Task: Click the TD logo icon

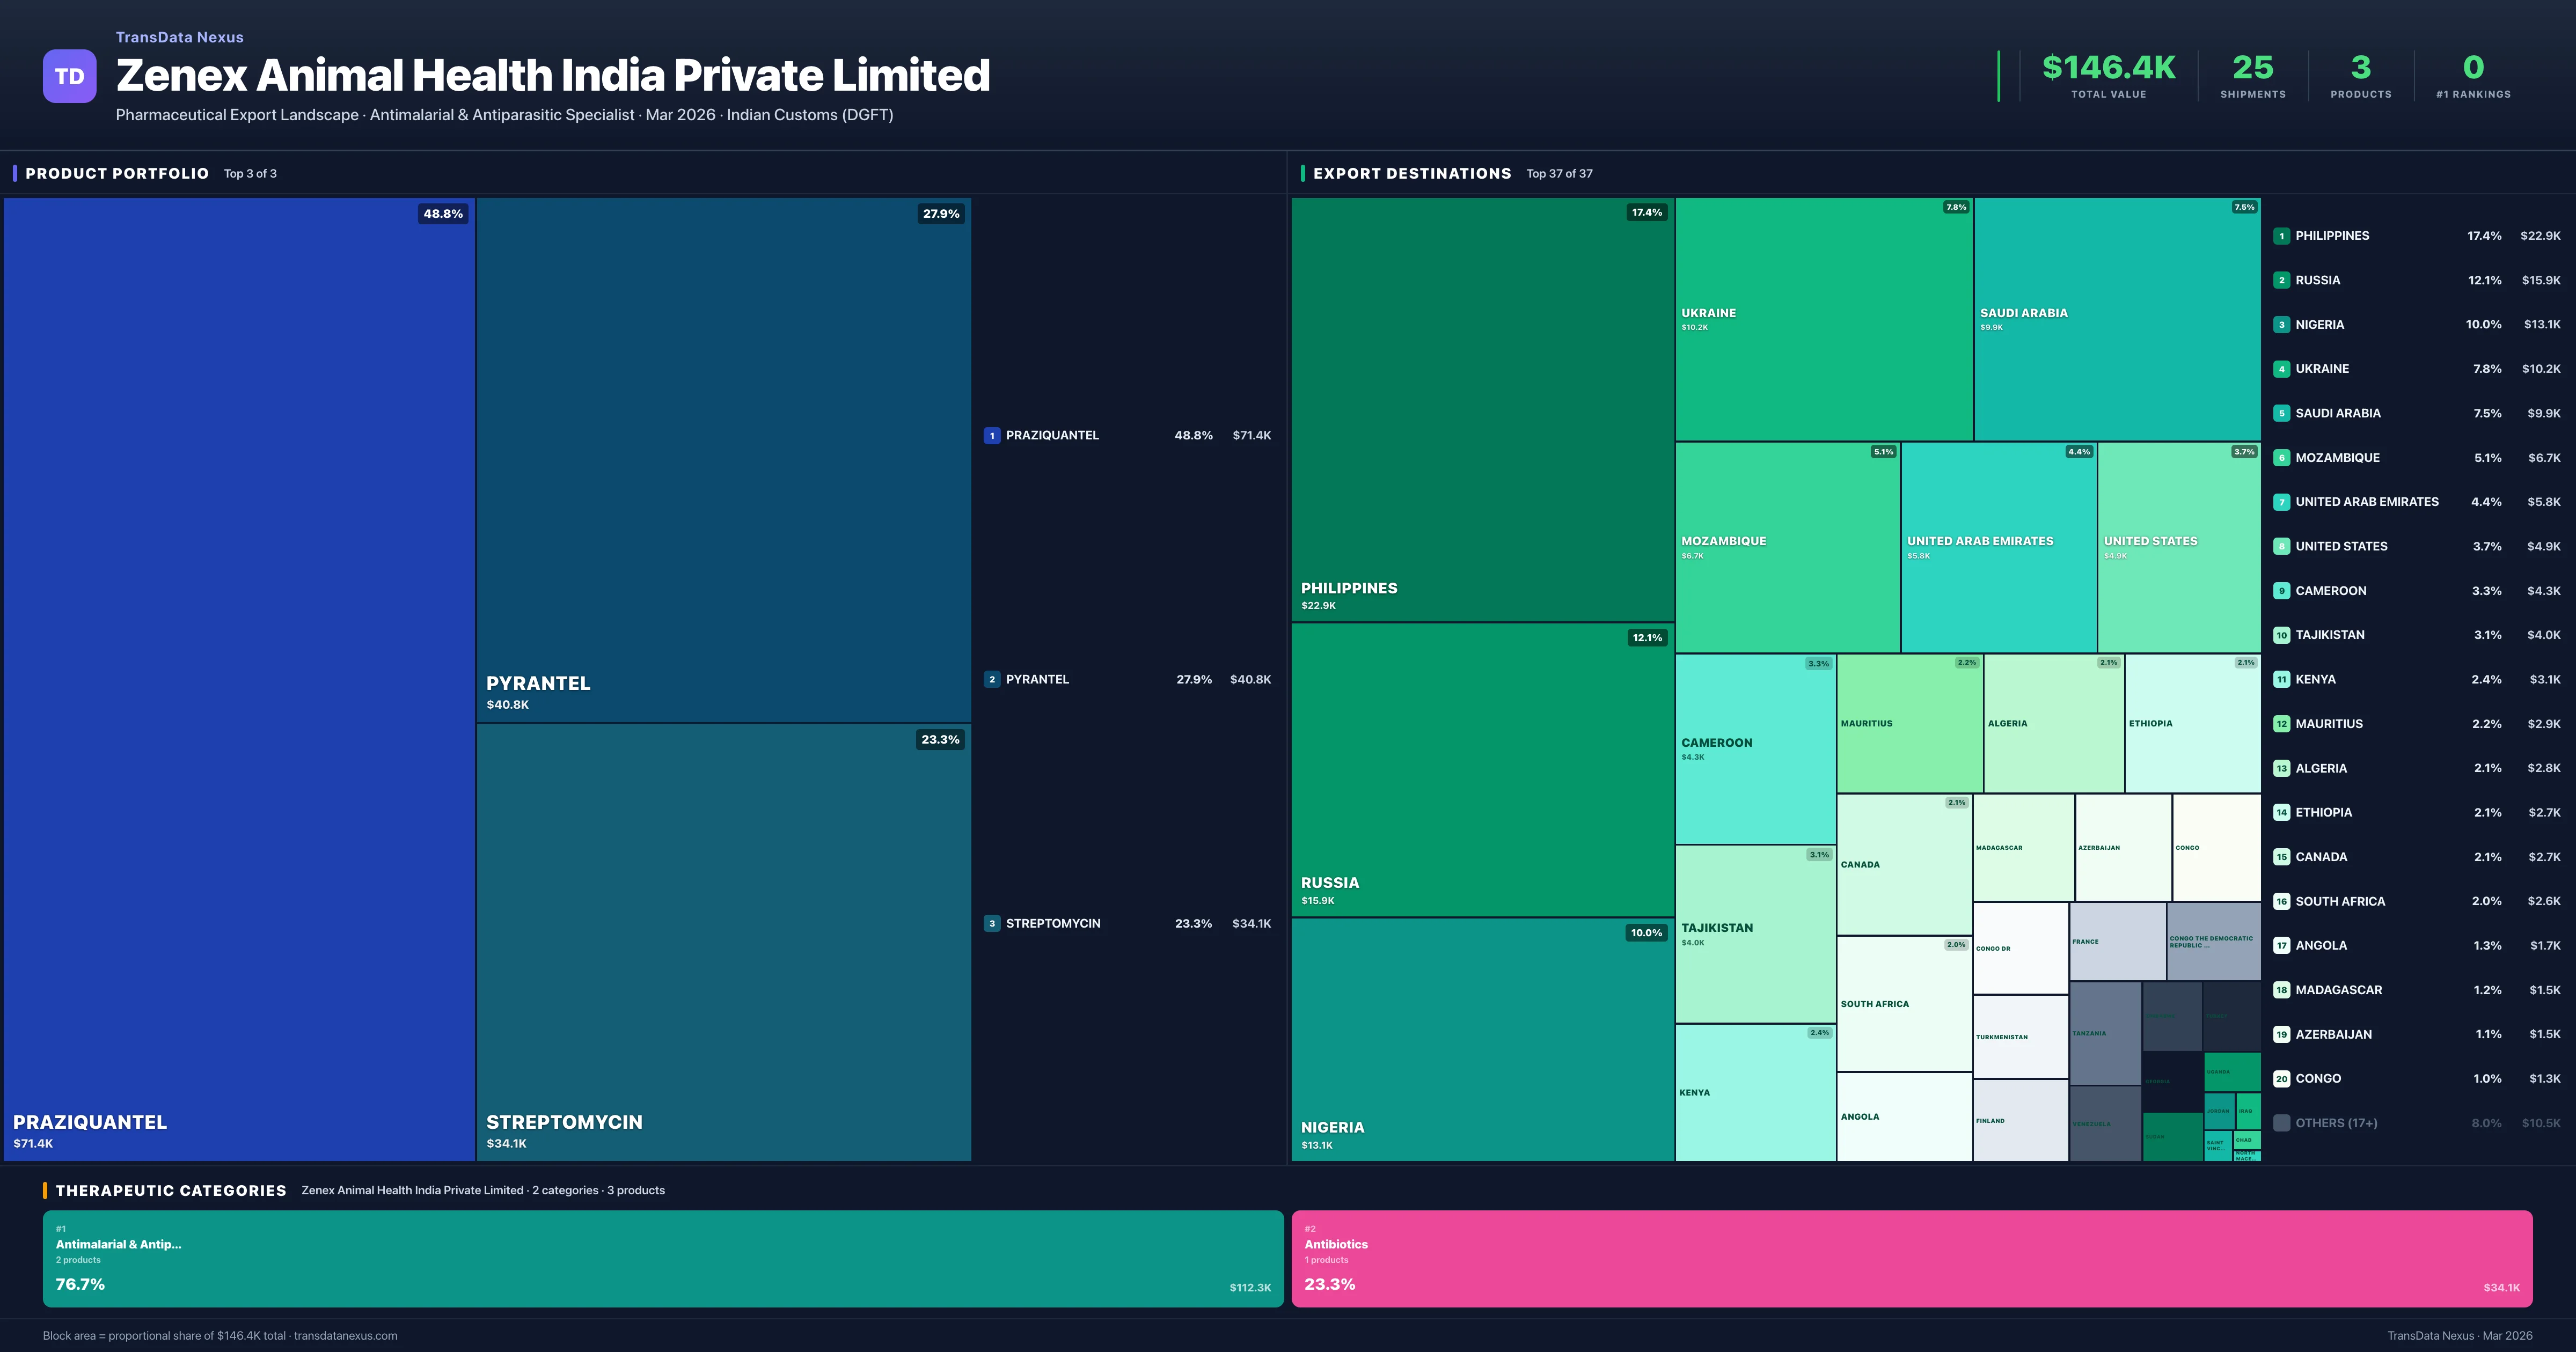Action: pyautogui.click(x=69, y=76)
